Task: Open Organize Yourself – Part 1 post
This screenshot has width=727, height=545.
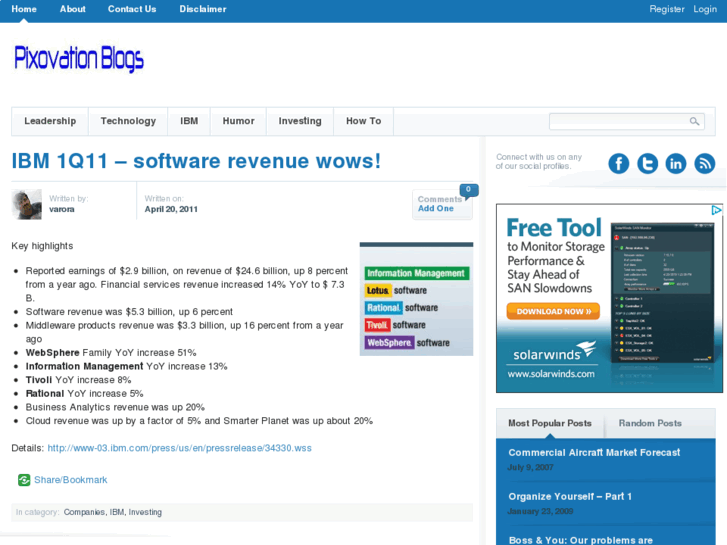Action: coord(570,497)
